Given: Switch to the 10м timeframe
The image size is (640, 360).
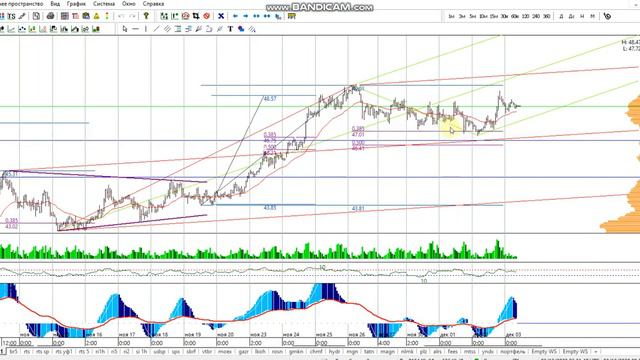Looking at the screenshot, I should tap(483, 16).
